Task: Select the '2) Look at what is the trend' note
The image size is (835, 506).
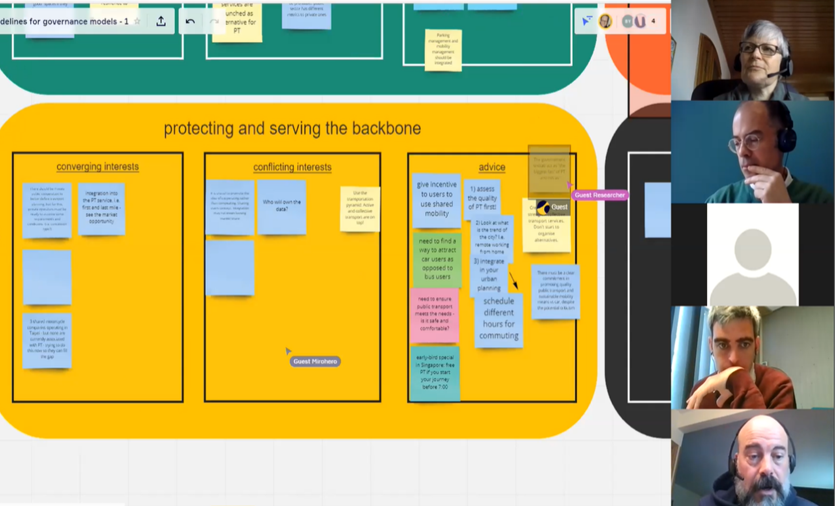Action: coord(493,237)
